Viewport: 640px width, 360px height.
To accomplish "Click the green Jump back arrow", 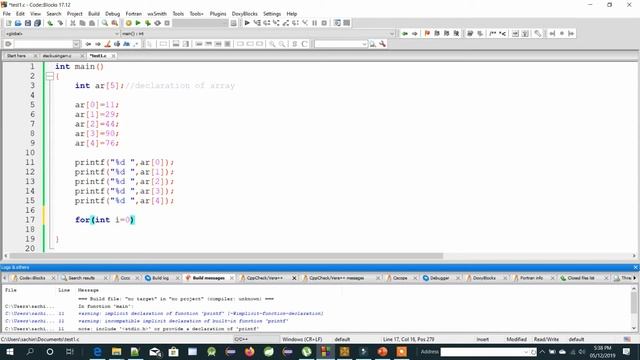I will click(x=405, y=33).
